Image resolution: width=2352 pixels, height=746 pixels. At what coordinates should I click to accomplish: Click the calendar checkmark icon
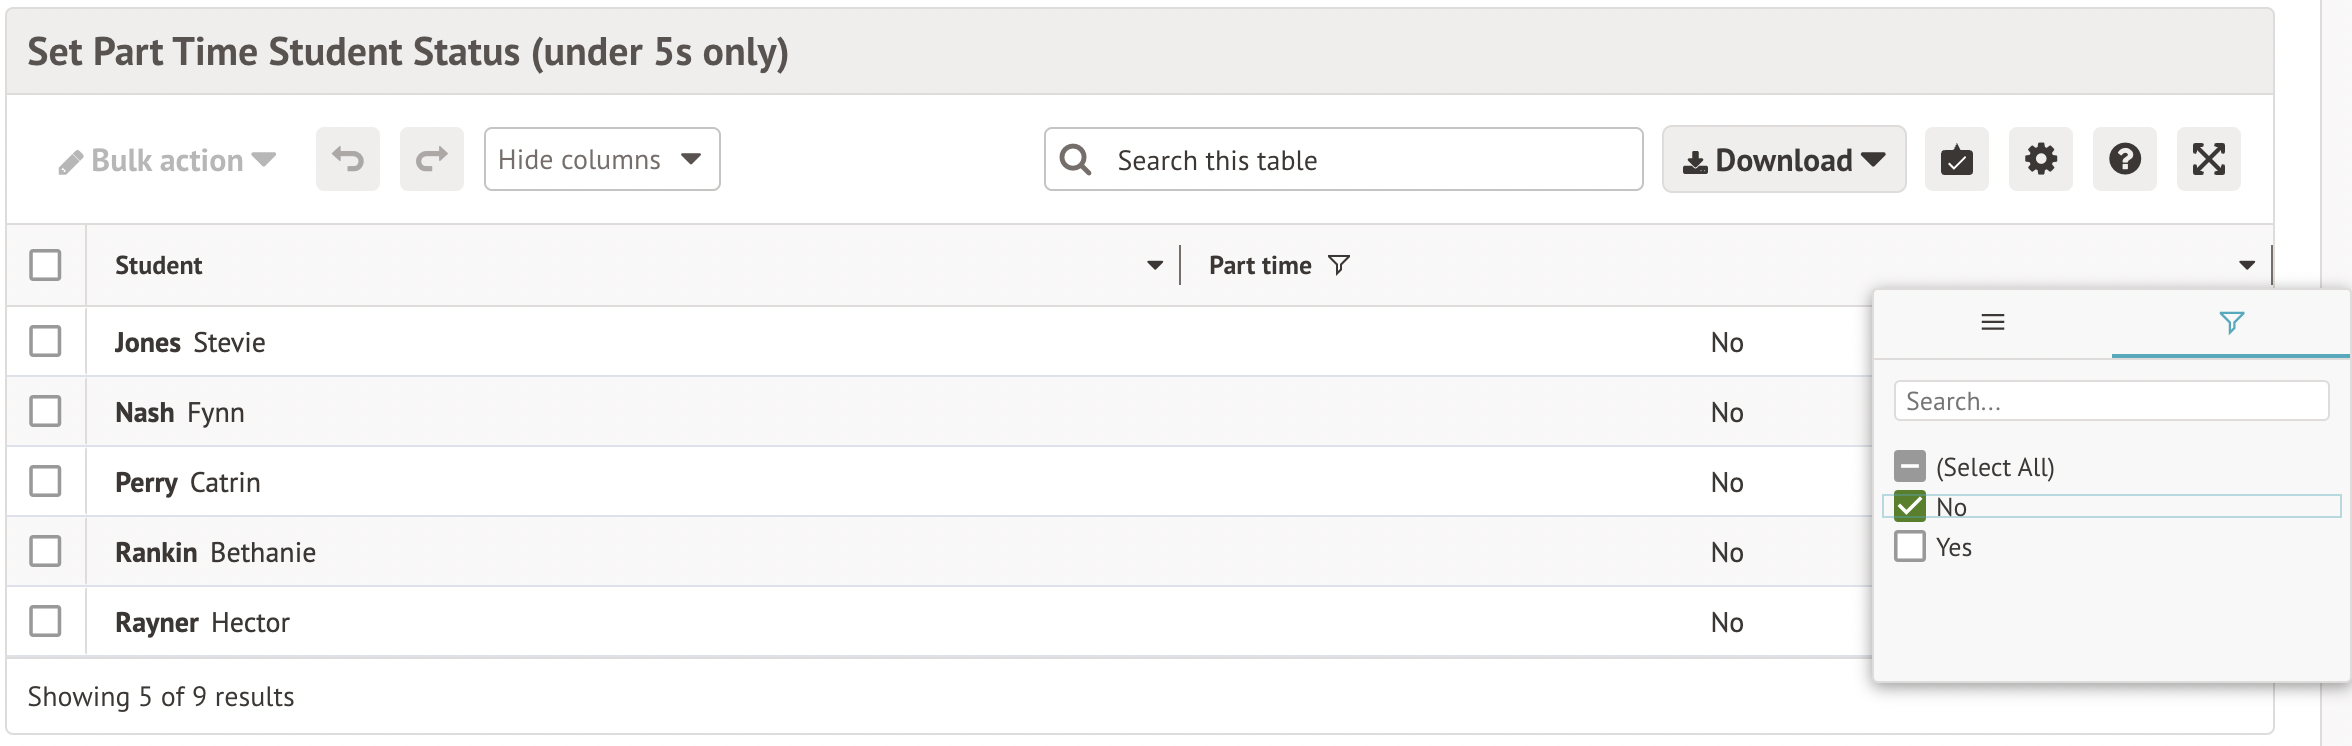coord(1956,159)
